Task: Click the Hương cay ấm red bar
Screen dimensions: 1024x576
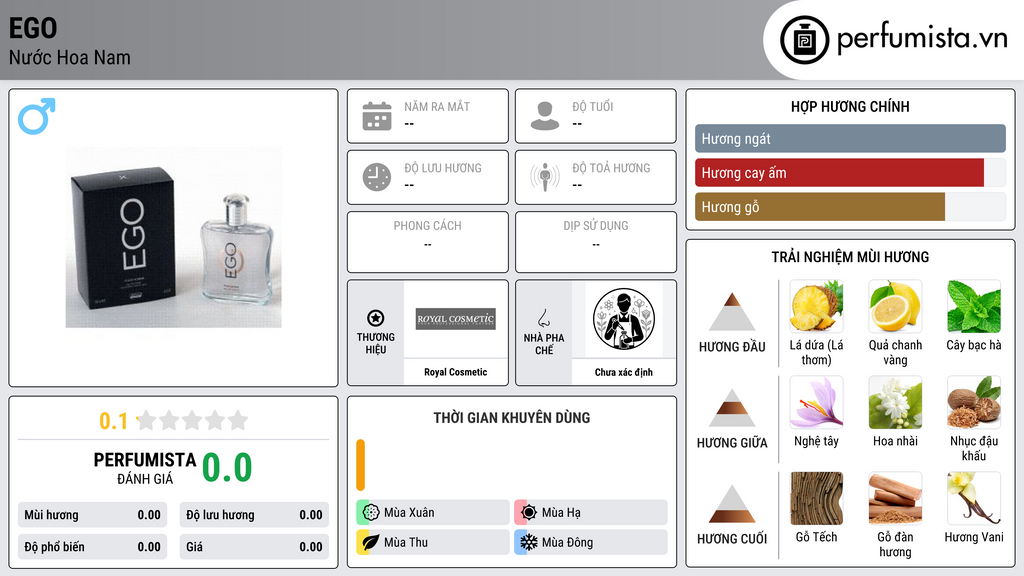Action: (839, 173)
